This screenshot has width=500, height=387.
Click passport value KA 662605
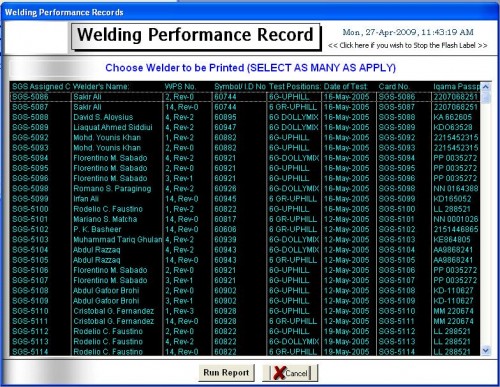(x=453, y=117)
